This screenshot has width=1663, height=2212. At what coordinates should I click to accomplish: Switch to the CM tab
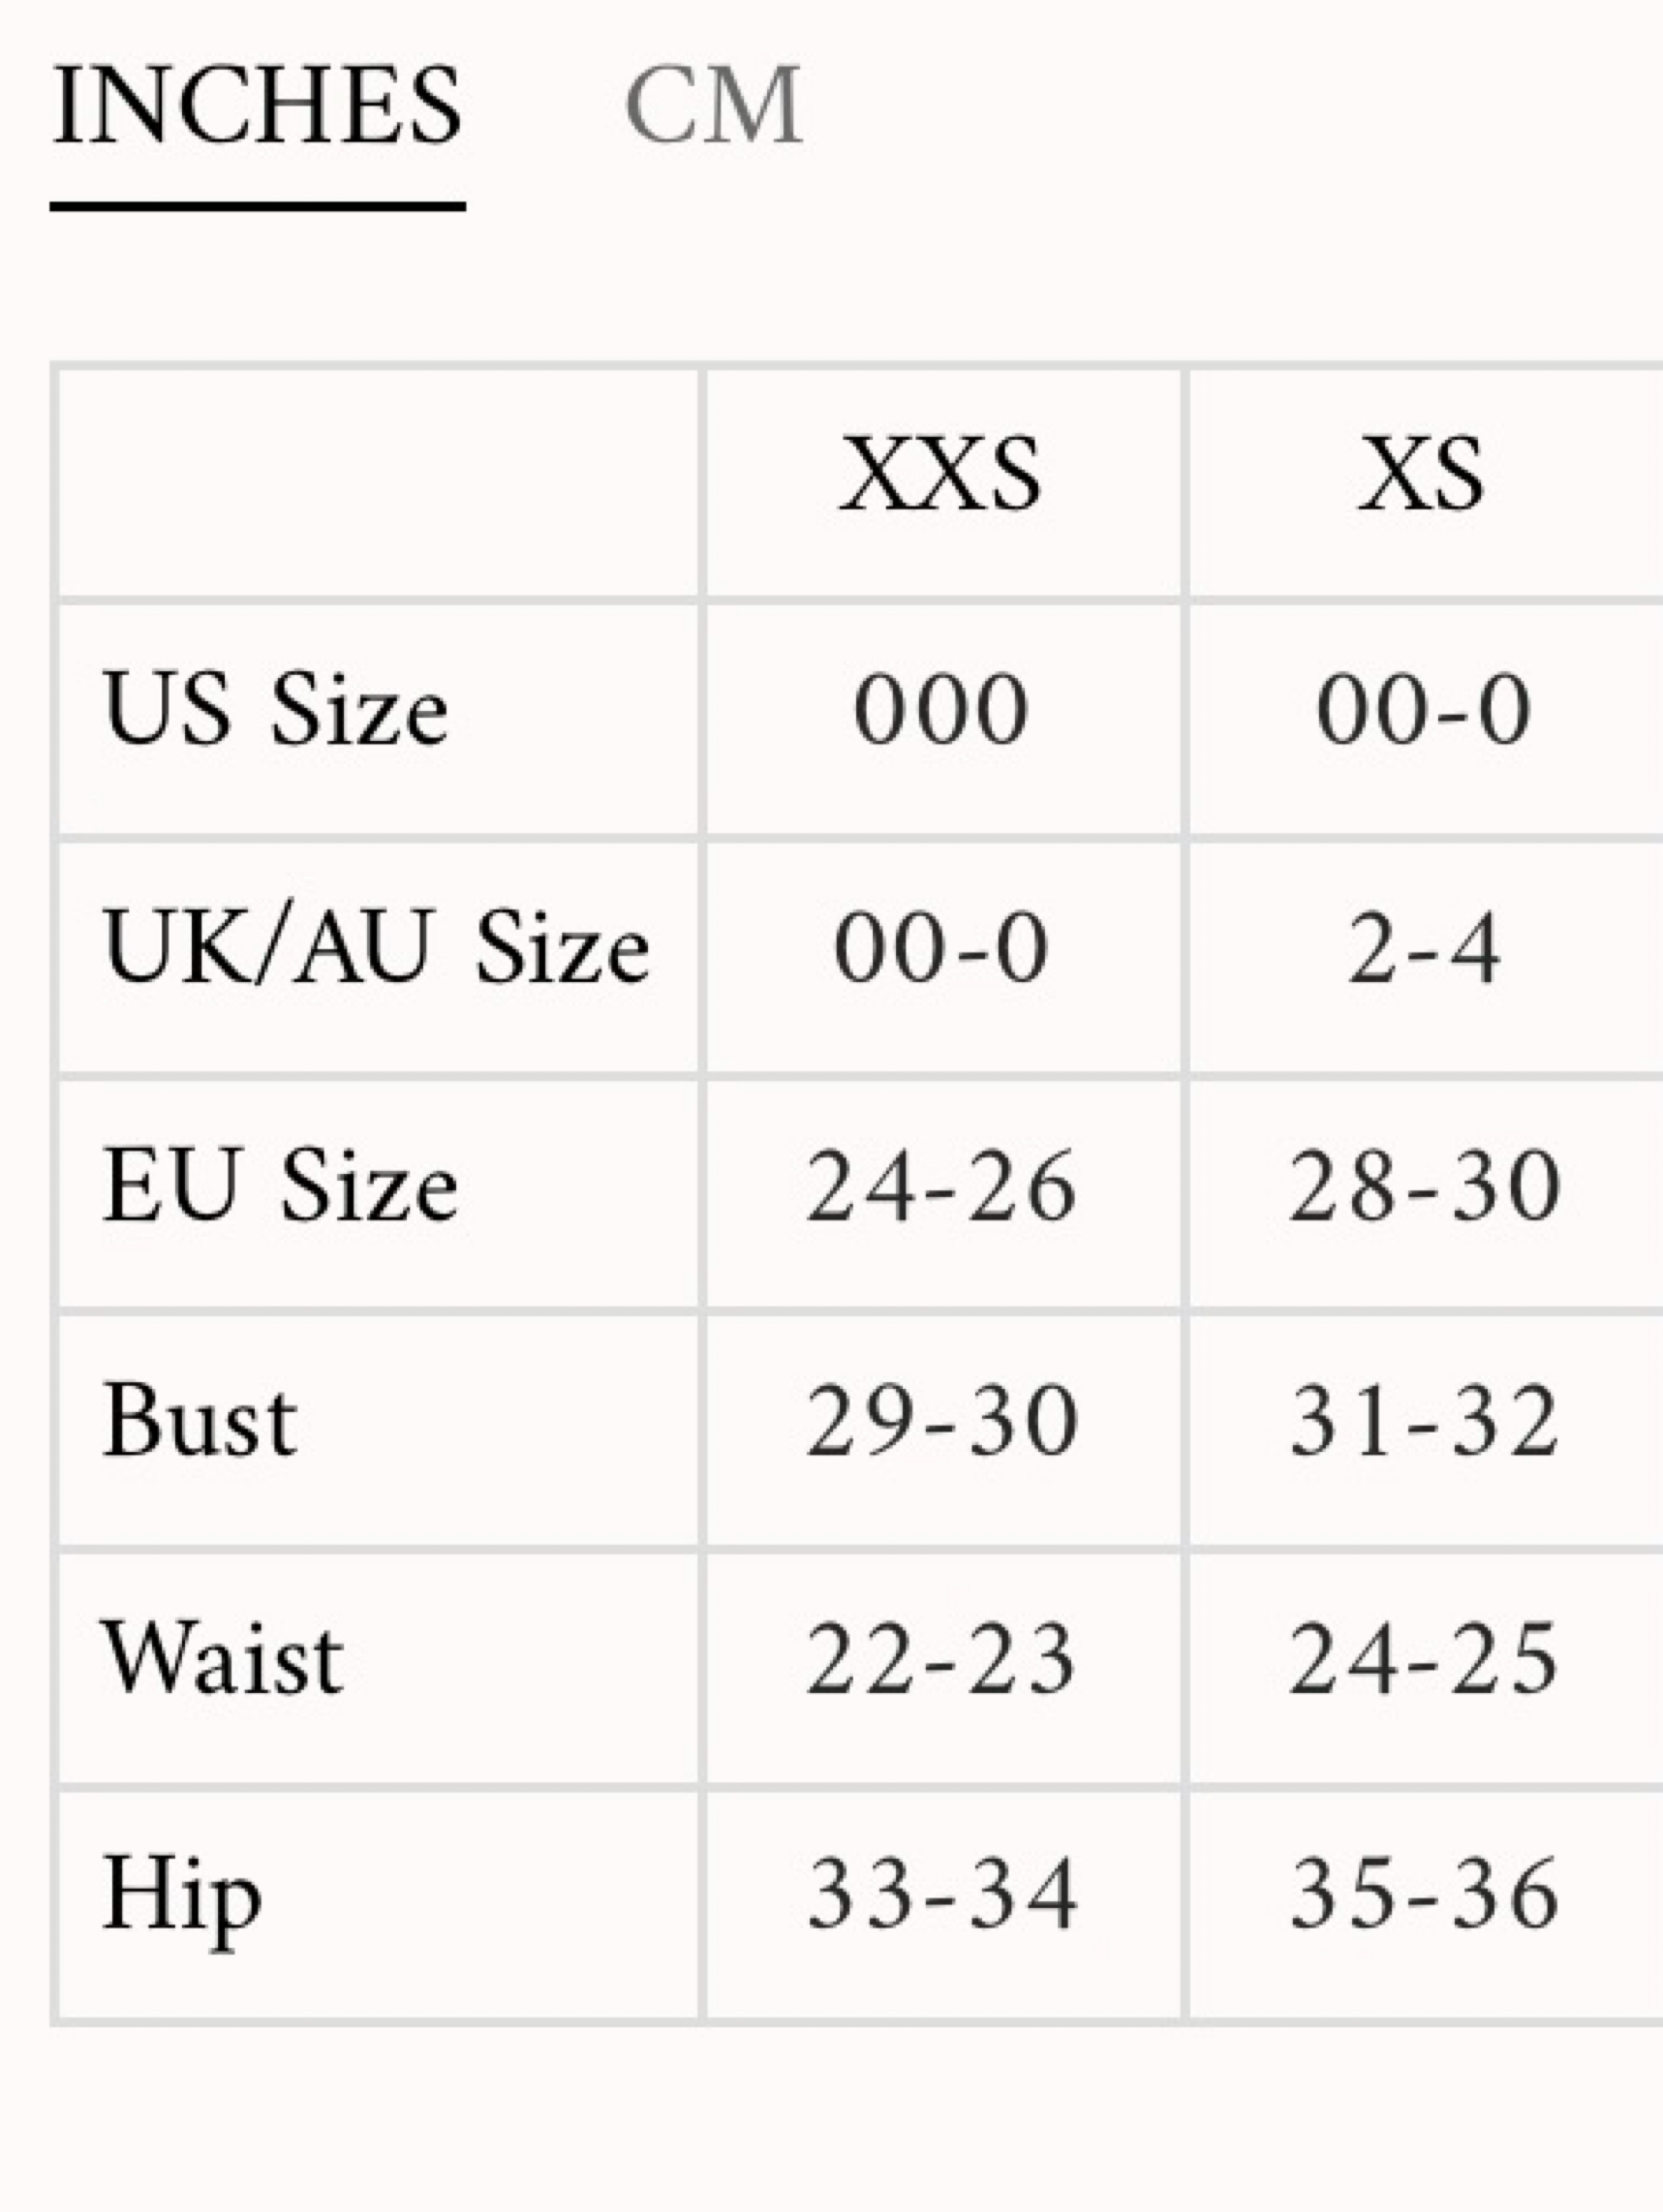click(x=713, y=105)
